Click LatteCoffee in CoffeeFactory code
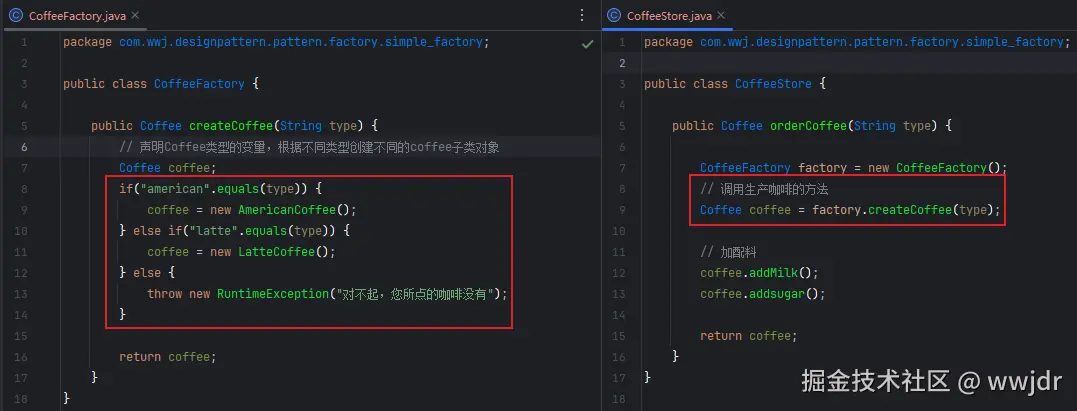 tap(276, 252)
